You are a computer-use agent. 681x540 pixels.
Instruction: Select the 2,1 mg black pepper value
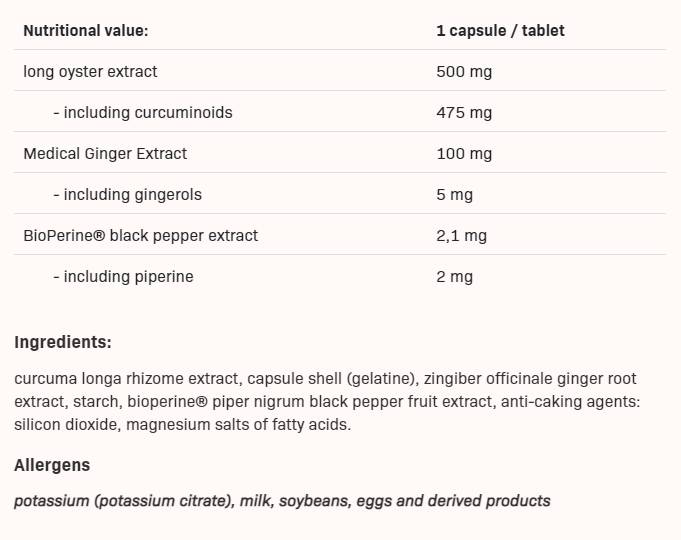click(461, 236)
